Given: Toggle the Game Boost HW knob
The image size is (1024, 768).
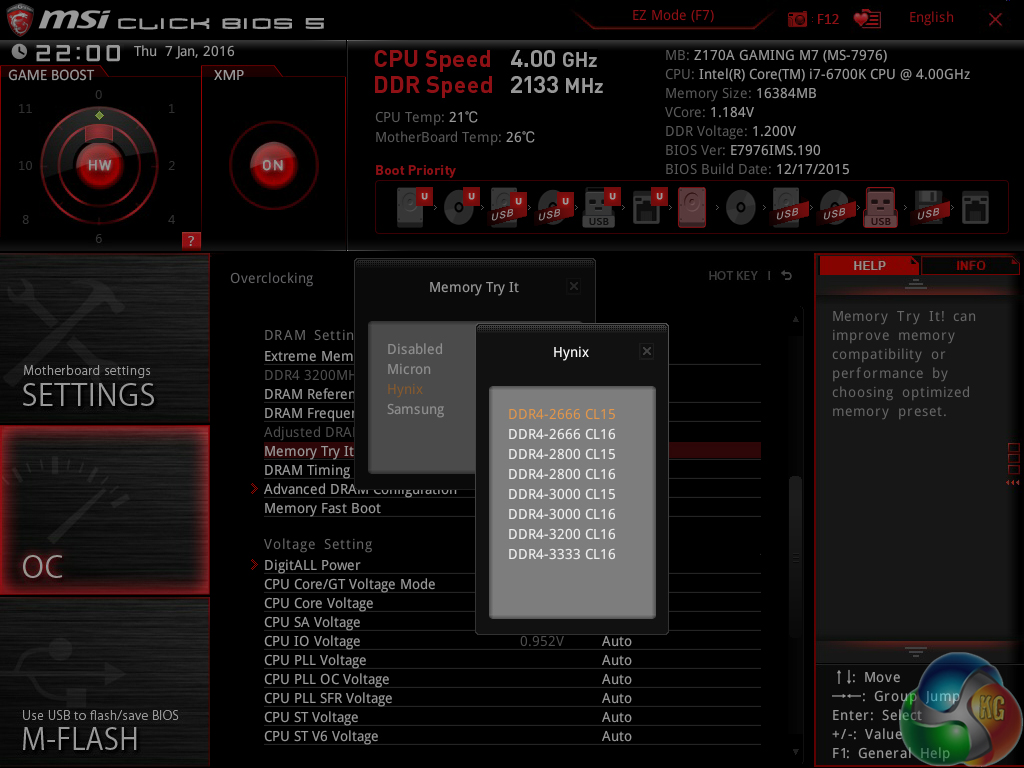Looking at the screenshot, I should (99, 165).
